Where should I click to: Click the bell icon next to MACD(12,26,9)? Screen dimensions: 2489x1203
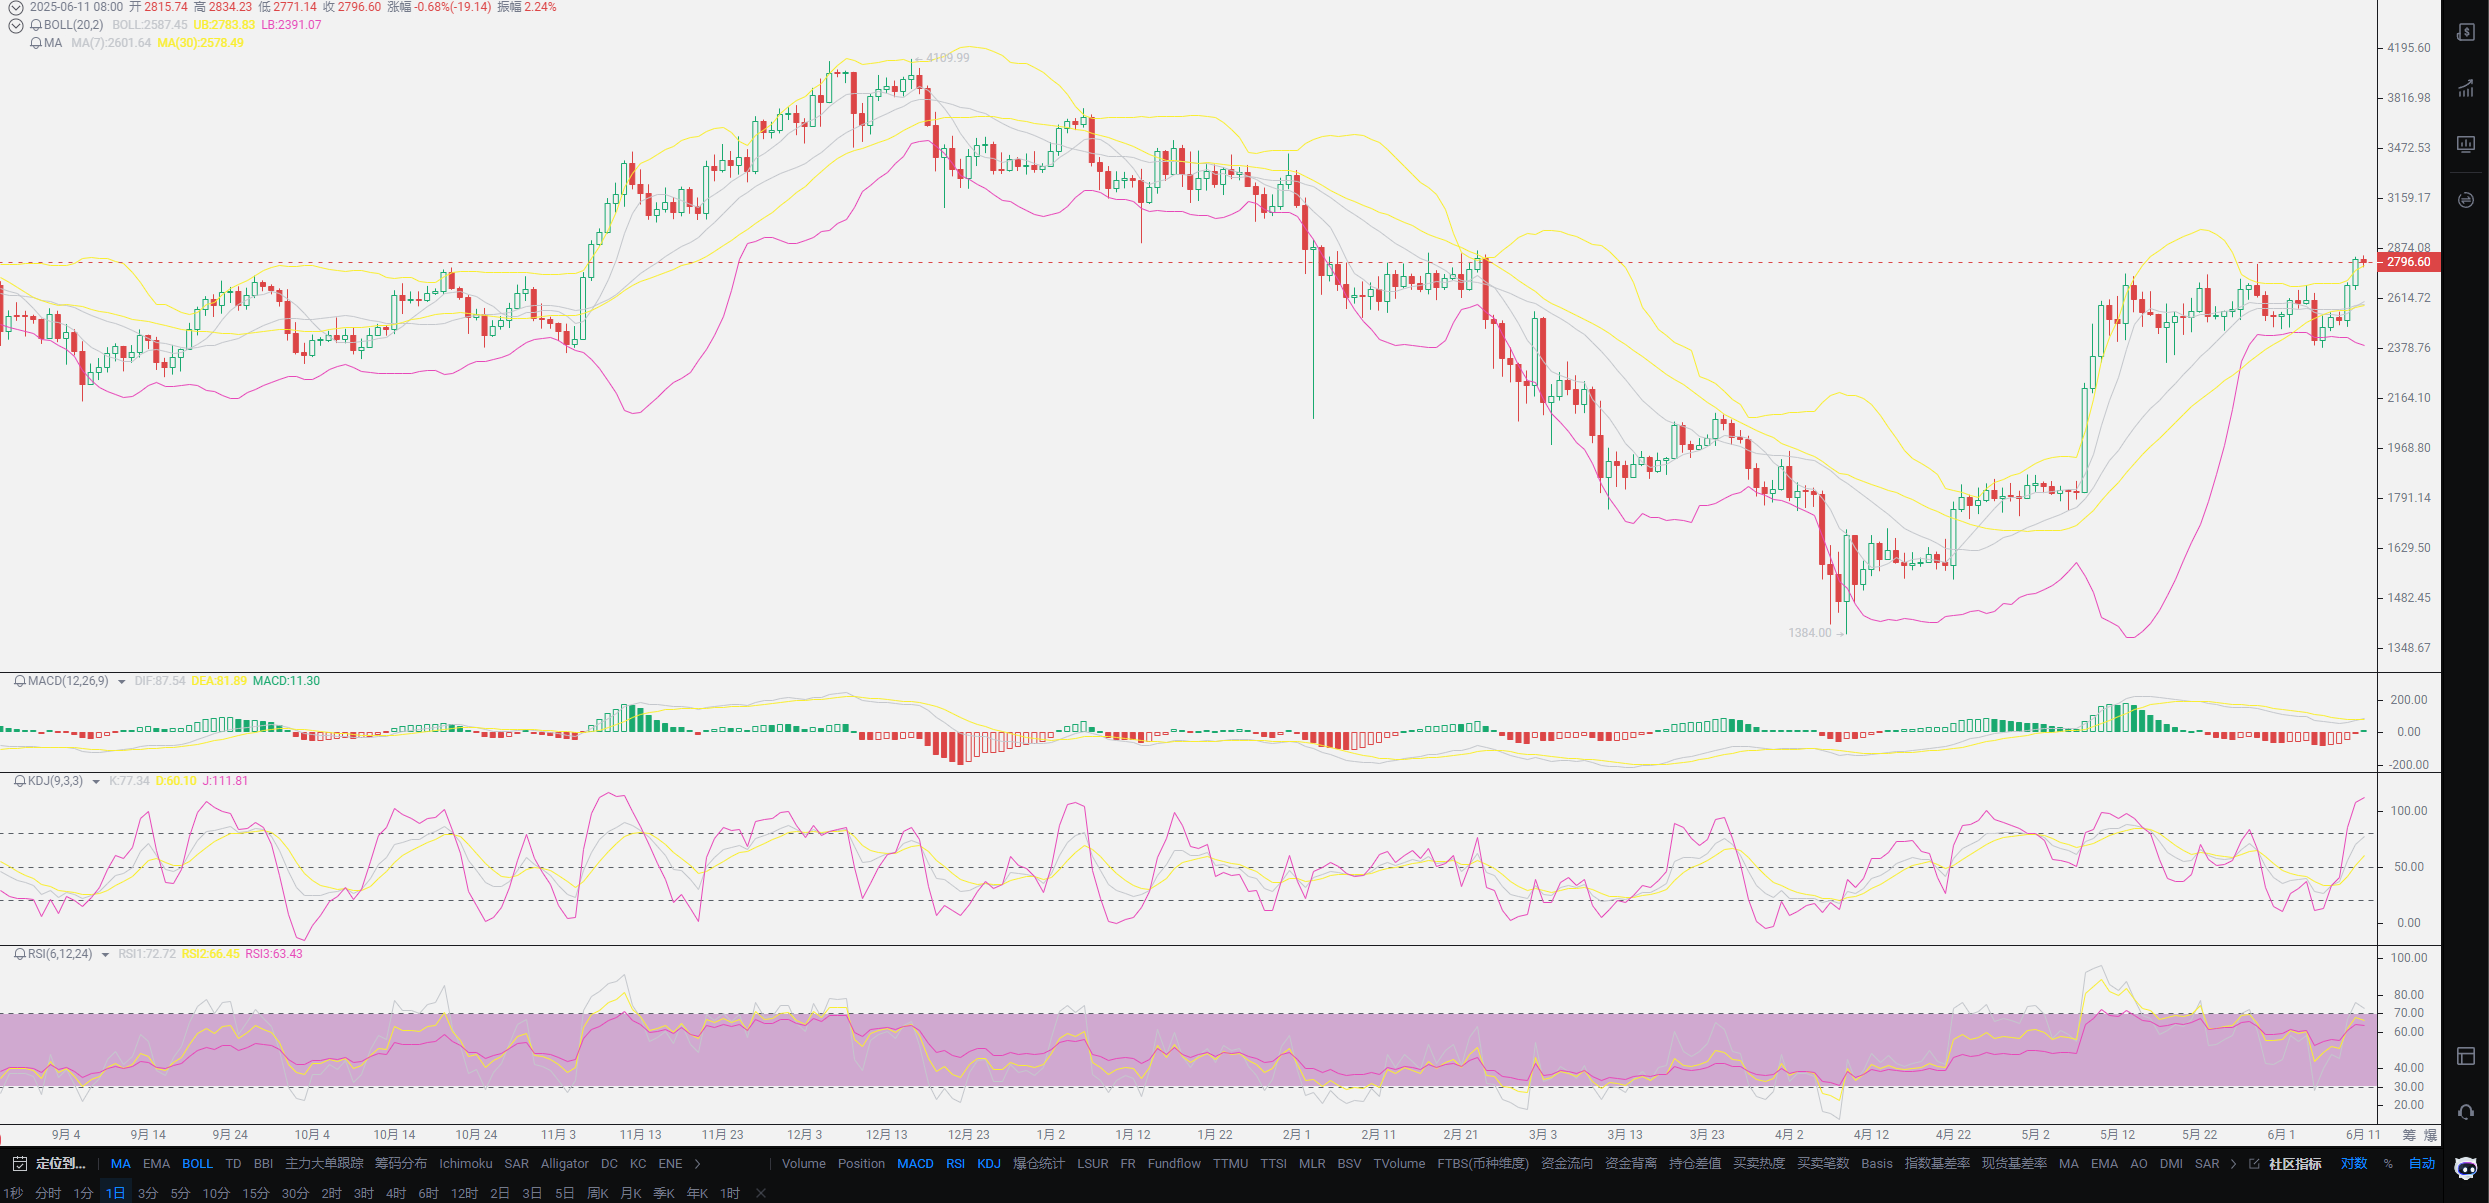(20, 681)
